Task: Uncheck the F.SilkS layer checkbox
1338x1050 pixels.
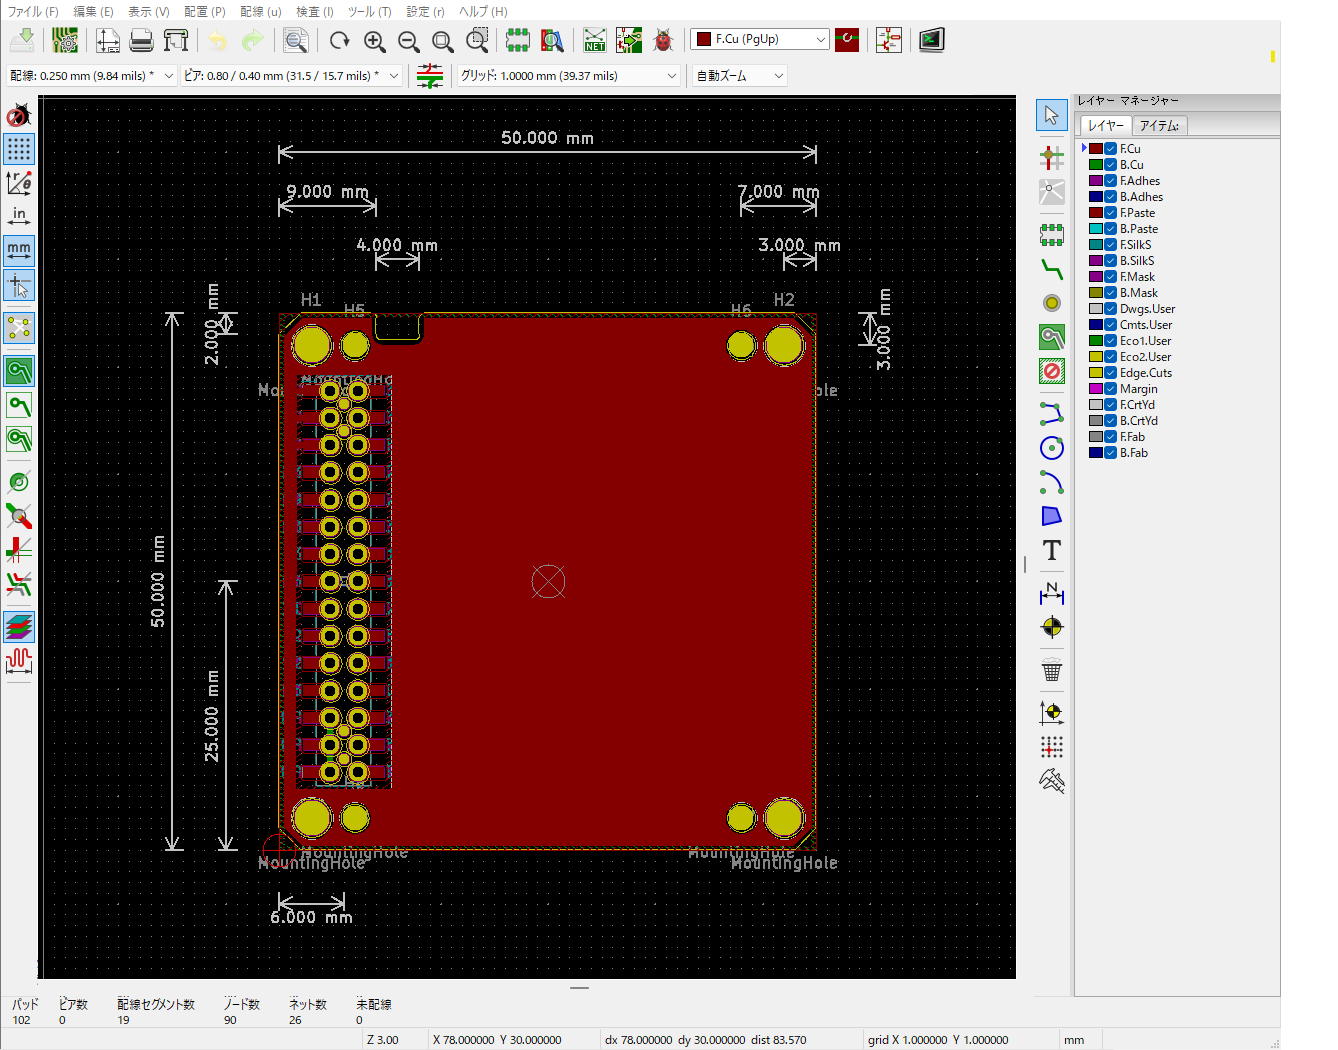Action: click(x=1111, y=245)
